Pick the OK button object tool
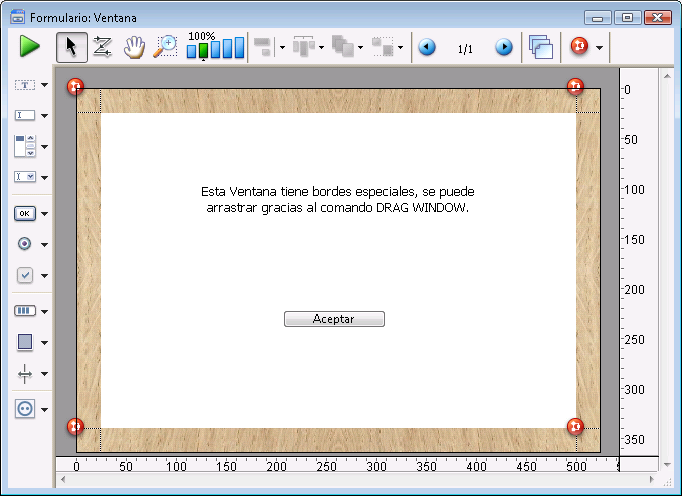This screenshot has height=496, width=682. [25, 213]
